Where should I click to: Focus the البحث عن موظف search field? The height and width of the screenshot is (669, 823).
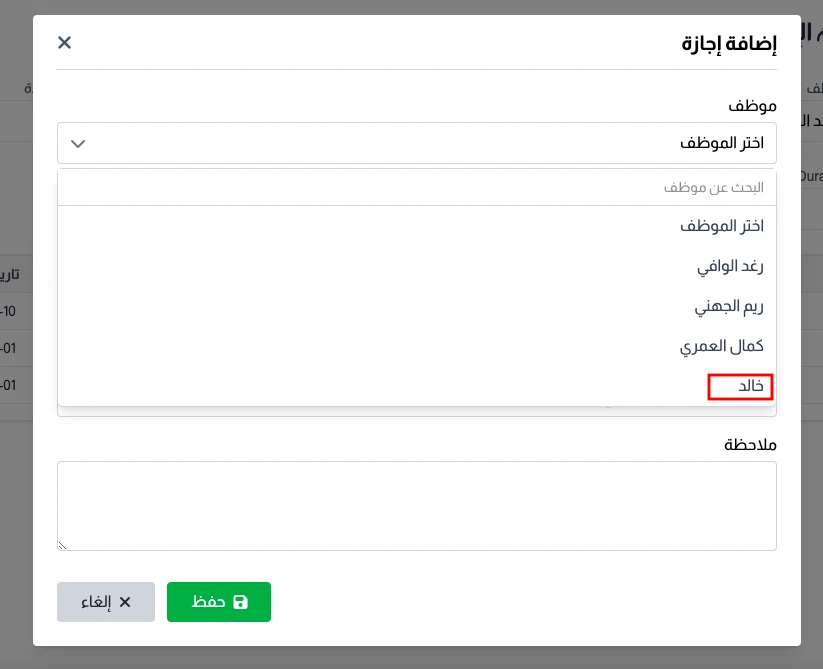tap(416, 187)
